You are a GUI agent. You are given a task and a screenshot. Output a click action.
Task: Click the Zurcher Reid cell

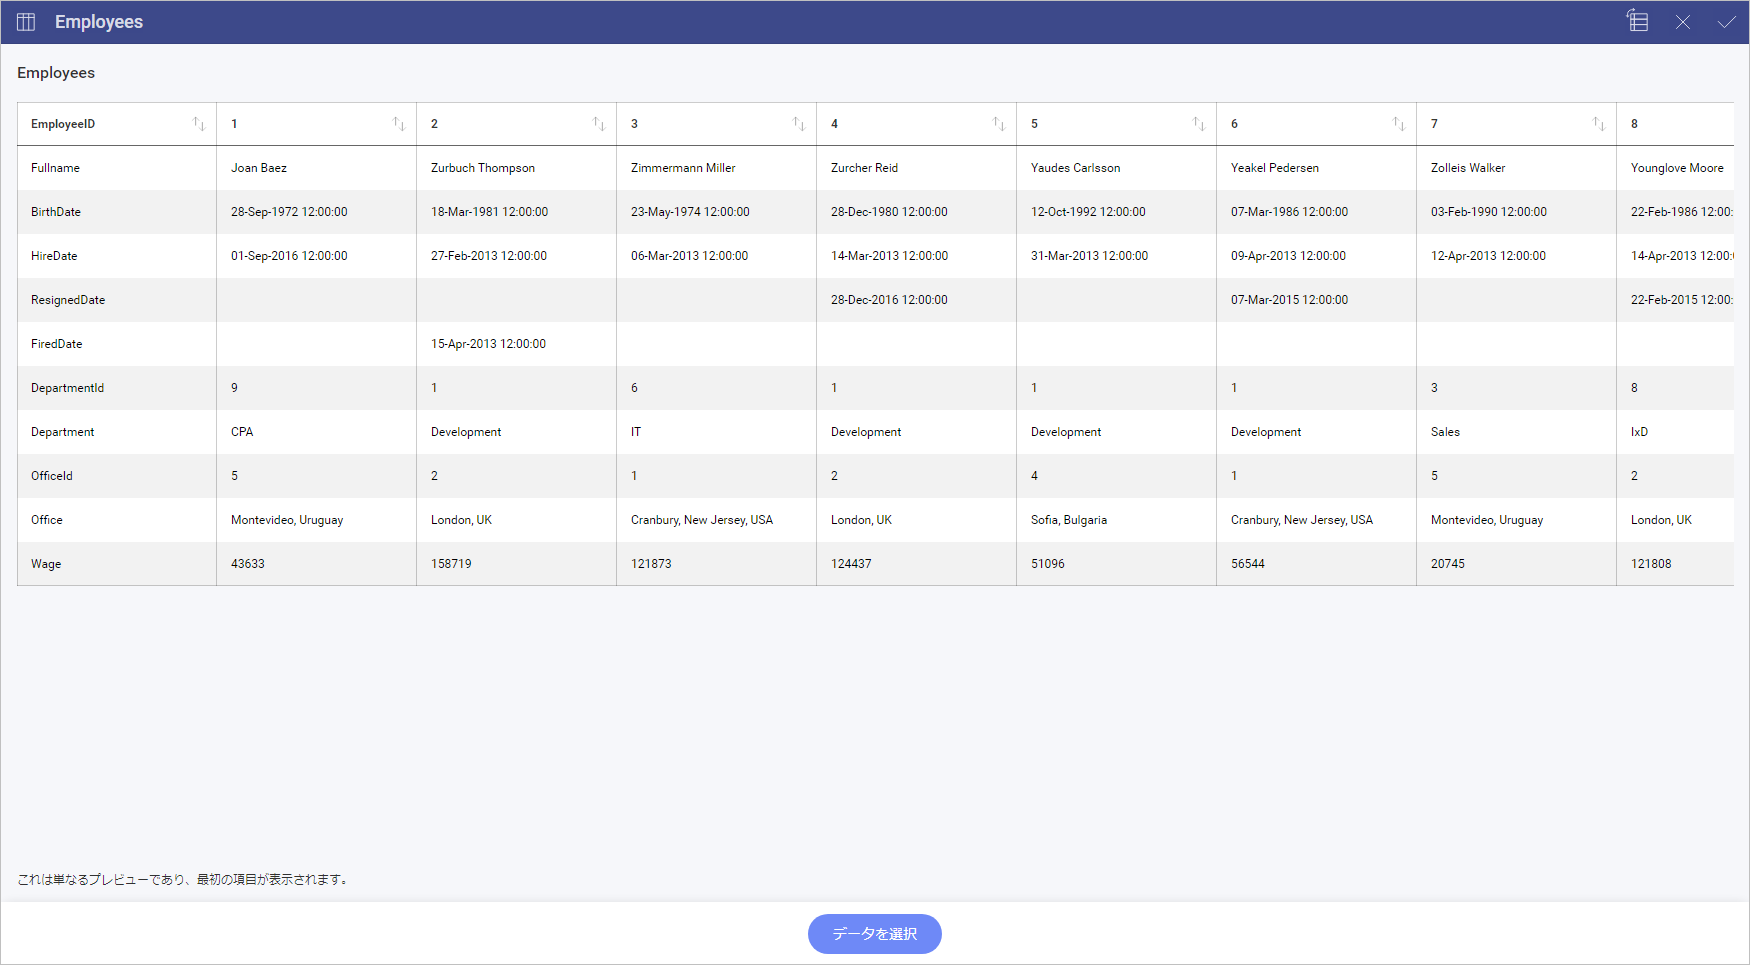click(x=917, y=168)
